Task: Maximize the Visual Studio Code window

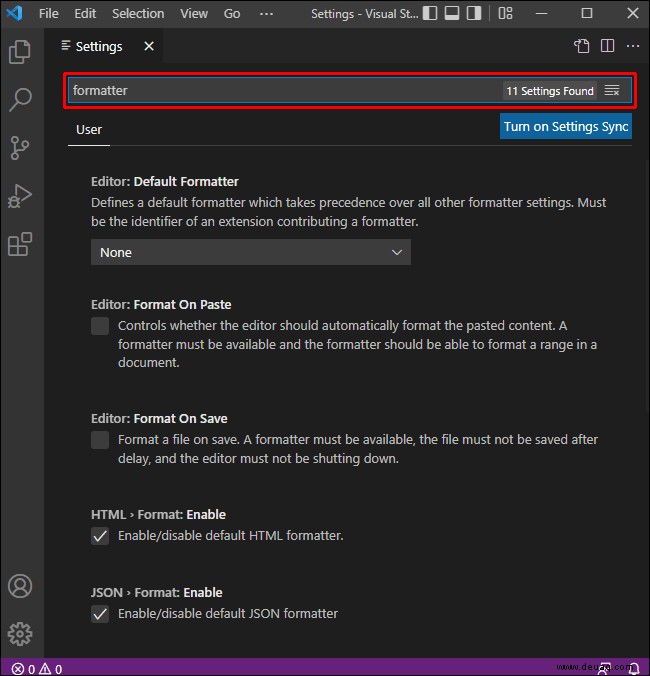Action: pos(587,13)
